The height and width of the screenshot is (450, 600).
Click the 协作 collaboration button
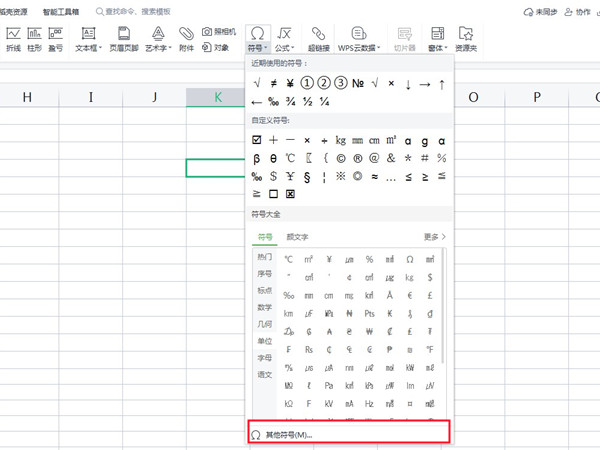(577, 12)
